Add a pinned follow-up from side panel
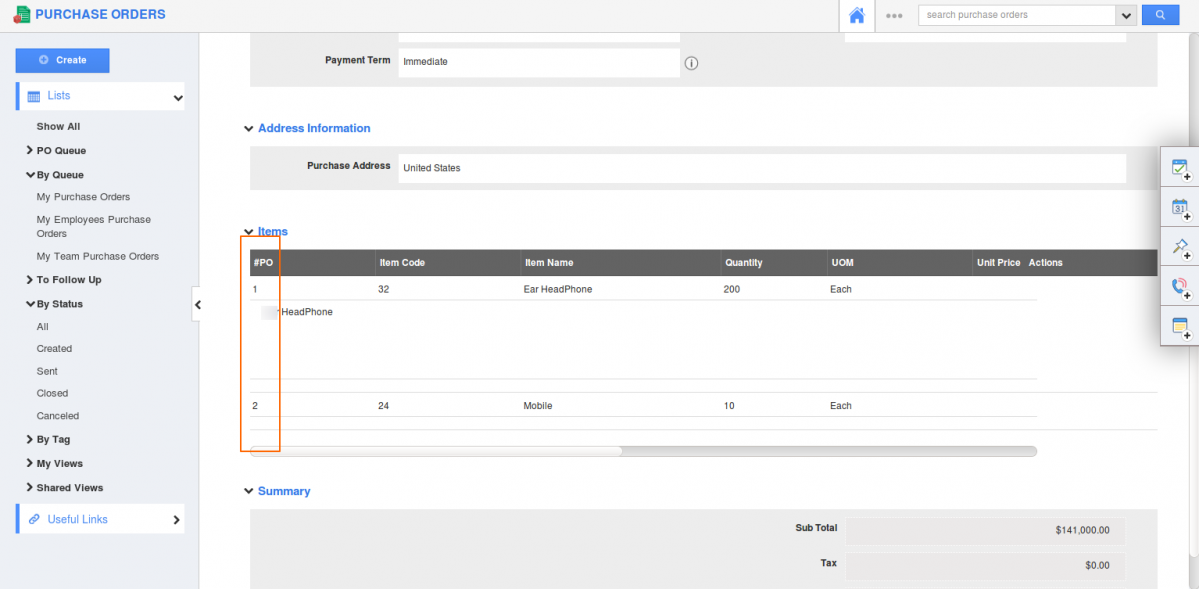Viewport: 1199px width, 589px height. 1180,247
